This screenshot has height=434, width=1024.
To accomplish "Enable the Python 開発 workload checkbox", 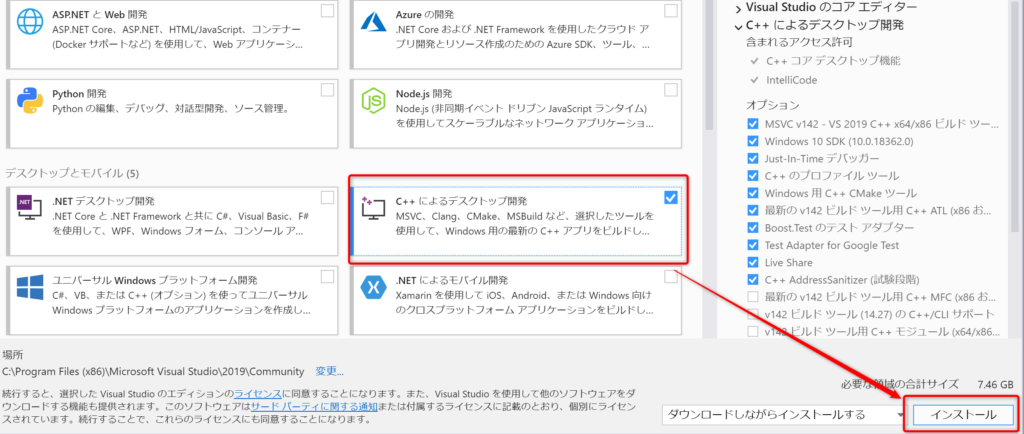I will pos(327,89).
